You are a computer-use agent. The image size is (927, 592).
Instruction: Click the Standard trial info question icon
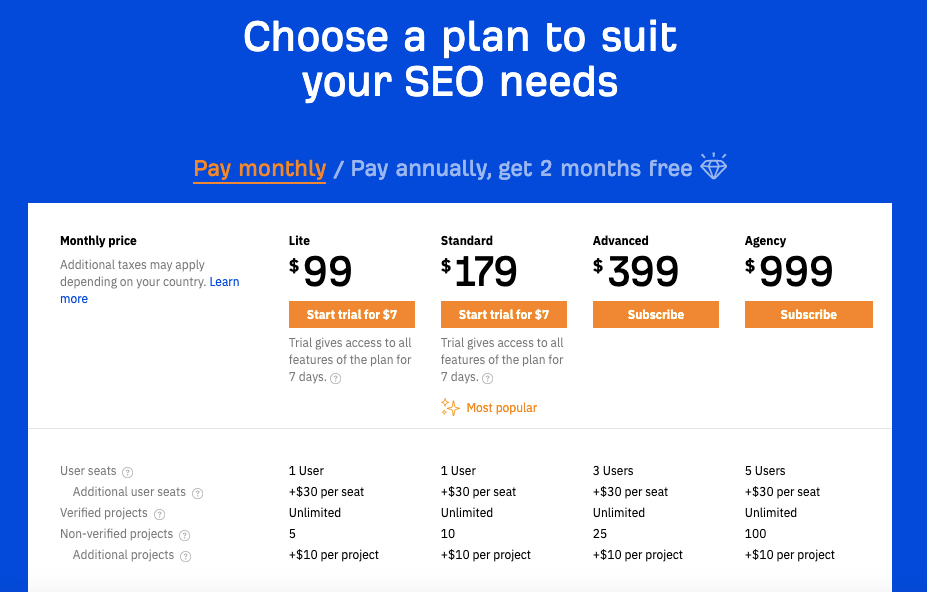tap(488, 378)
